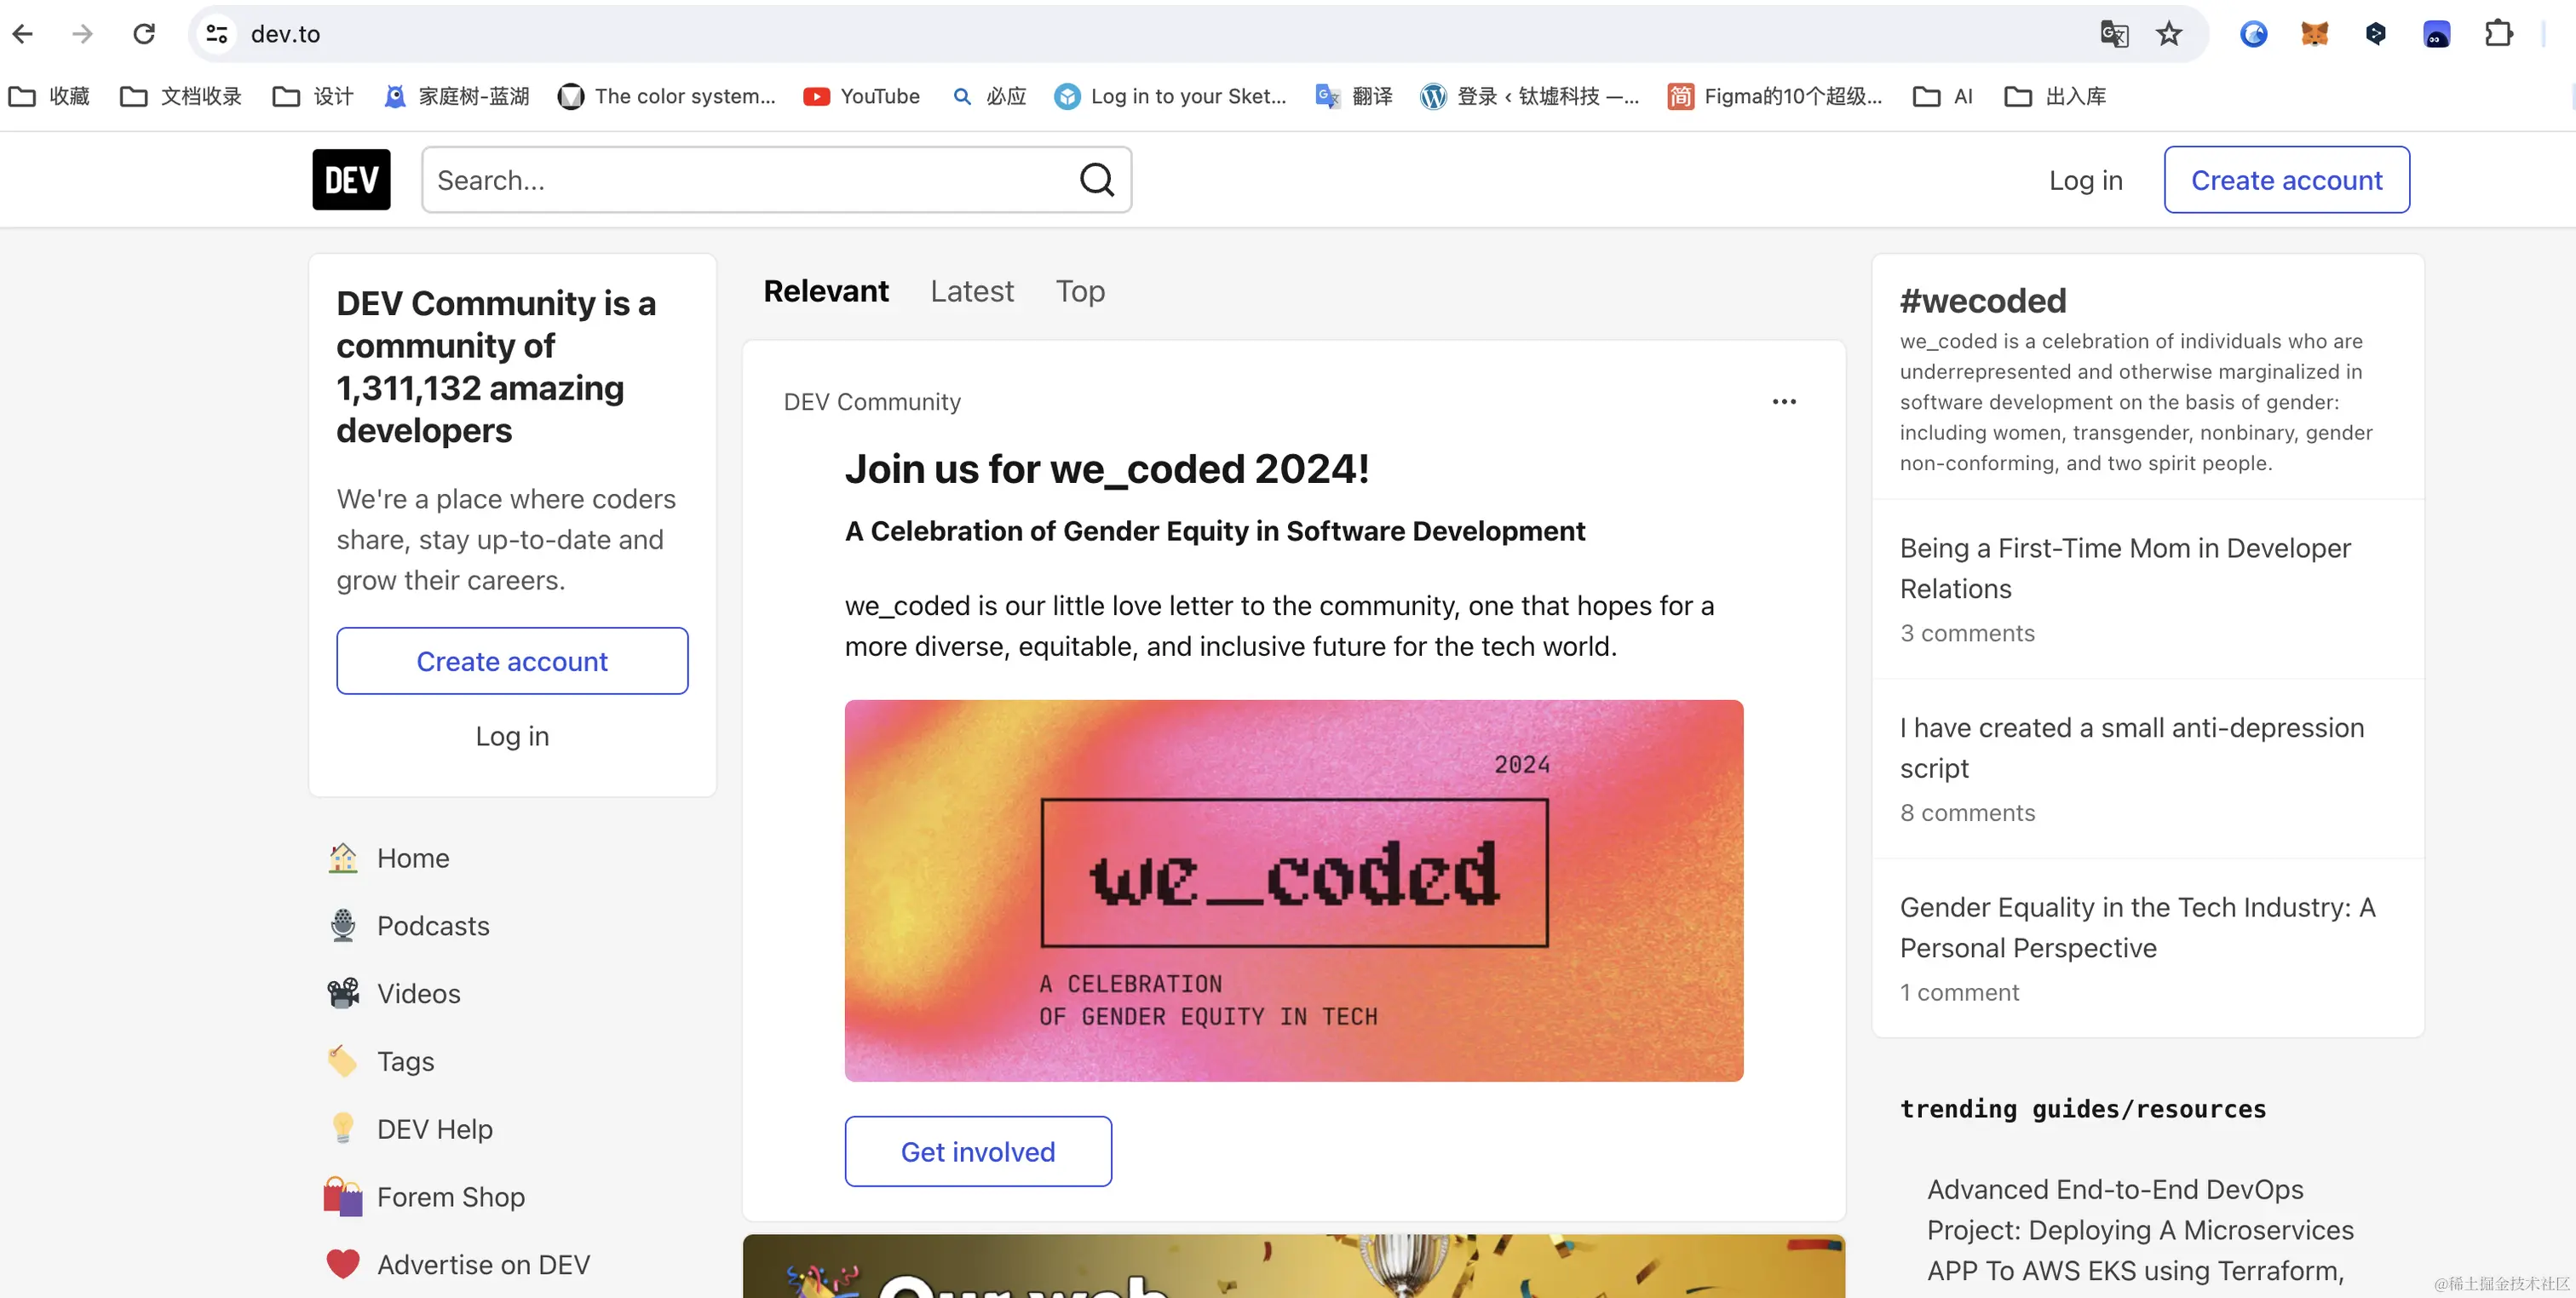Click the MetaMask fox extension icon
The image size is (2576, 1298).
click(2314, 34)
